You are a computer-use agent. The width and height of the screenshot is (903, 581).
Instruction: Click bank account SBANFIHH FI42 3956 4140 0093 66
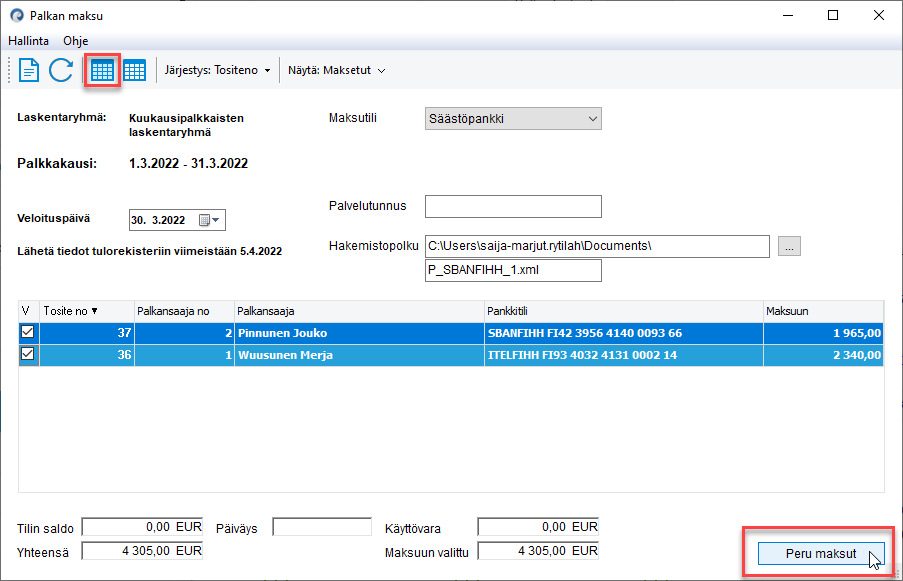tap(624, 333)
